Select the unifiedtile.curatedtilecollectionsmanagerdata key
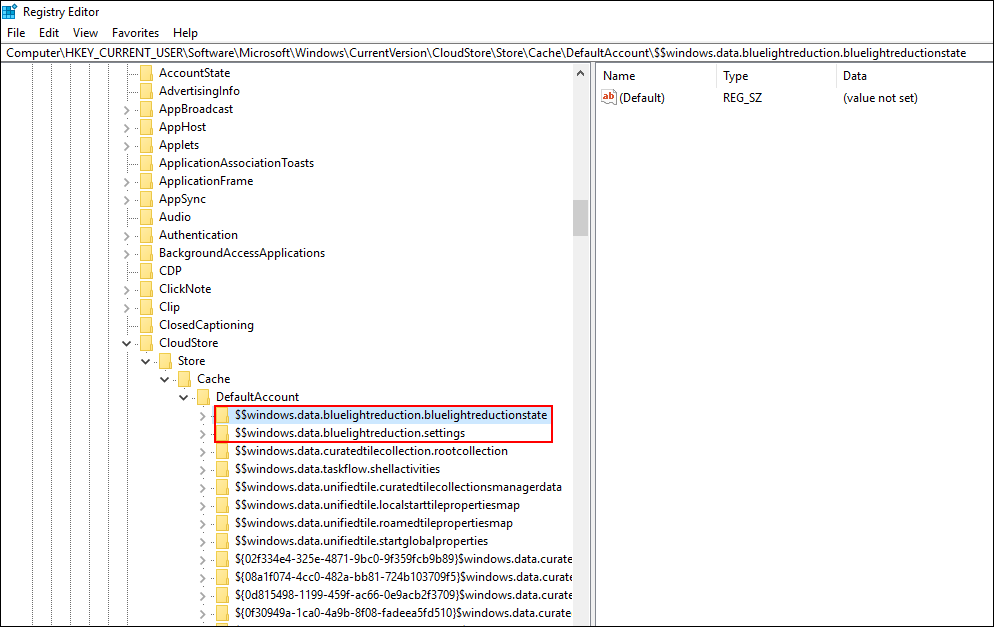The image size is (994, 627). coord(398,487)
